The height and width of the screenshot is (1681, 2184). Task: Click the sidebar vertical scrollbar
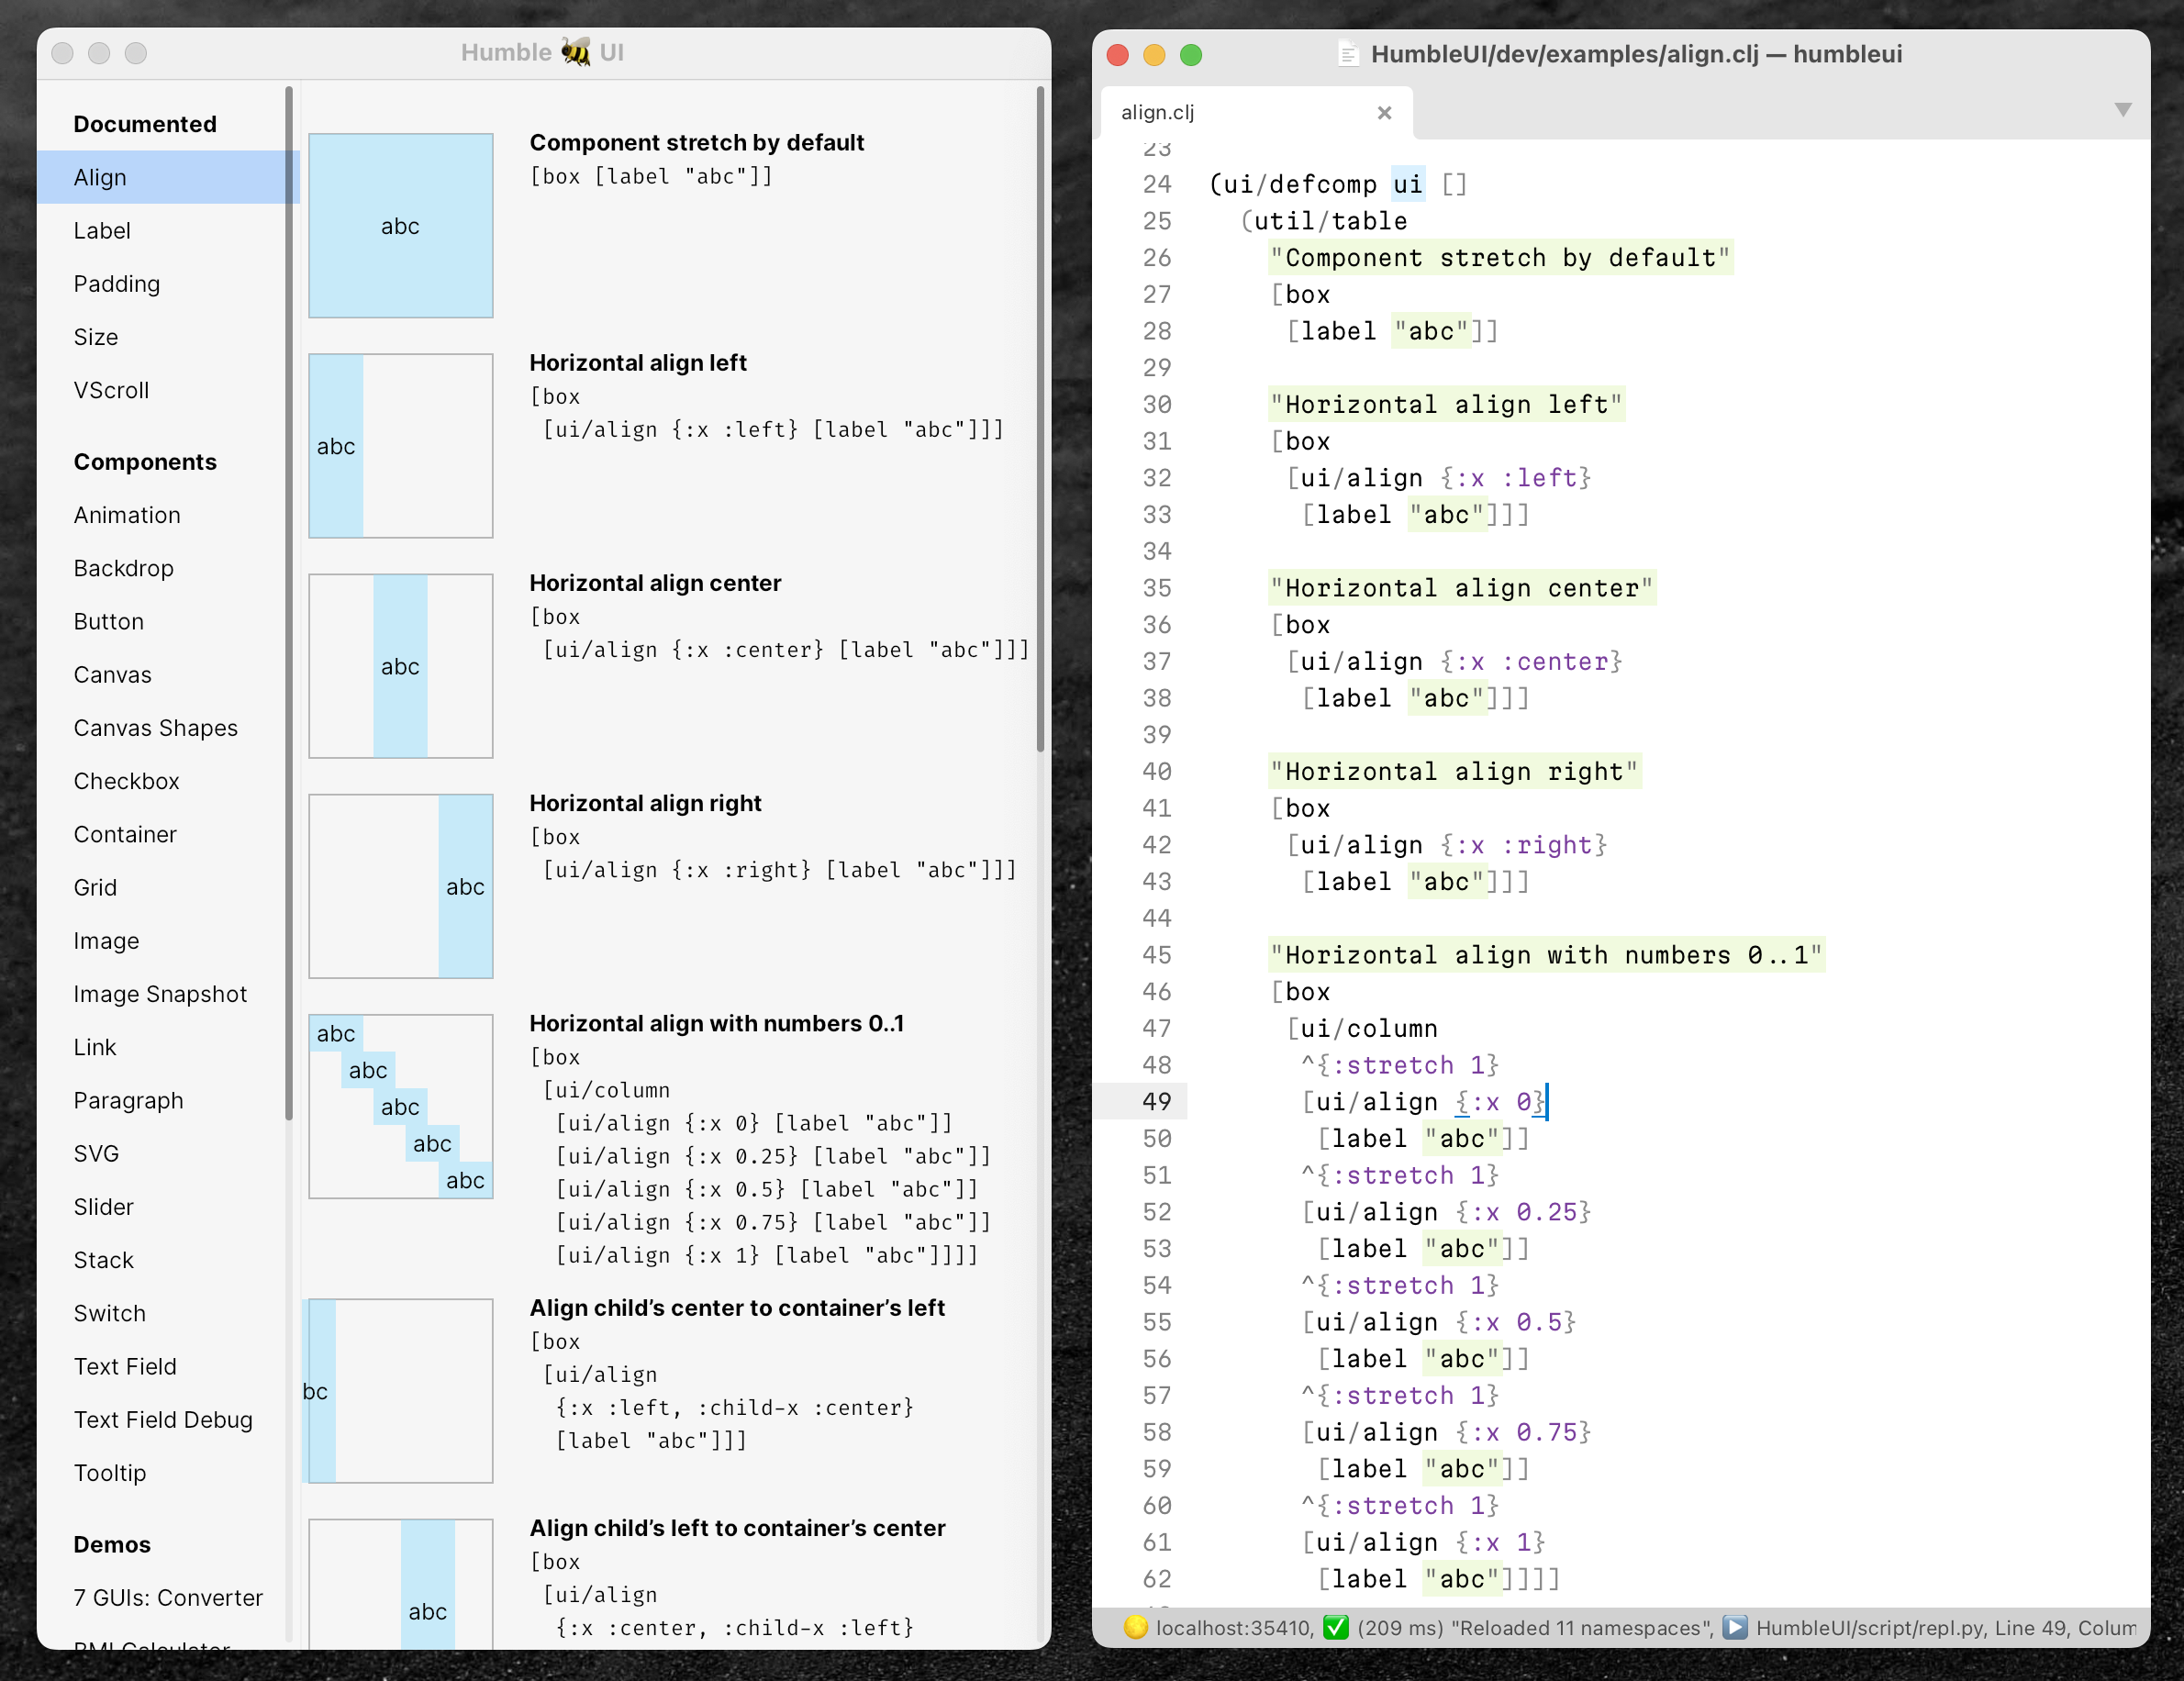(289, 600)
